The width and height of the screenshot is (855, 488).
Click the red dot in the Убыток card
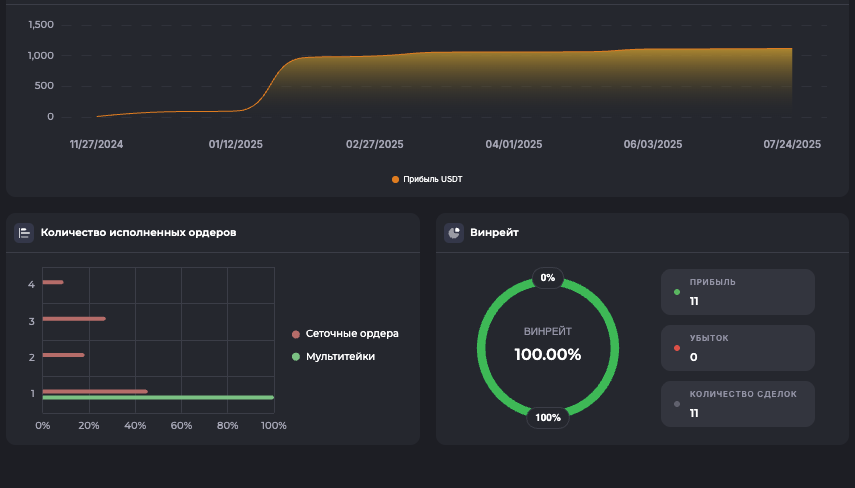click(677, 348)
